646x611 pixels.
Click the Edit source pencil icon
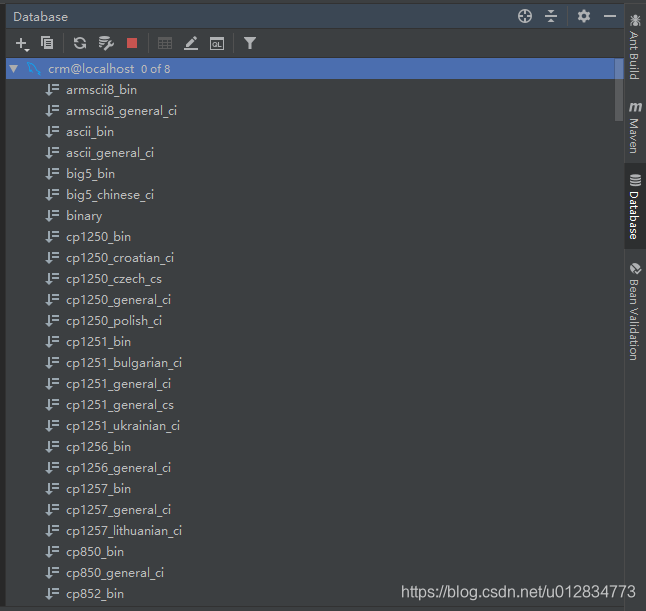click(191, 43)
